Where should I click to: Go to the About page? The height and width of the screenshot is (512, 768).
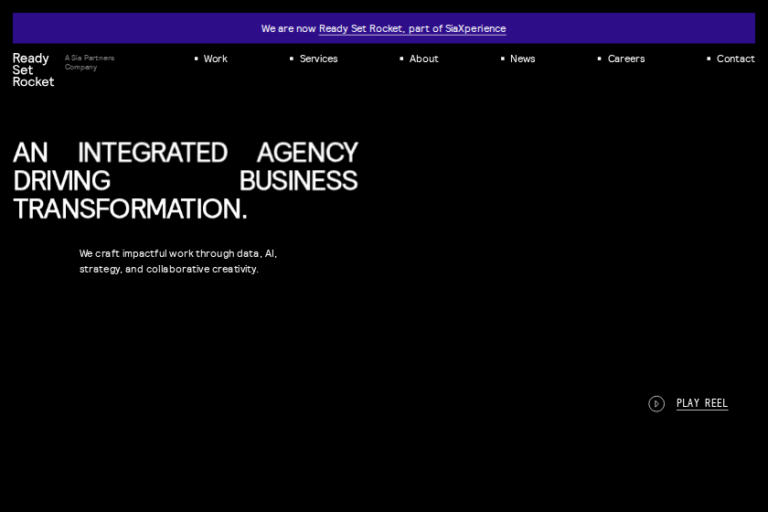click(x=424, y=59)
